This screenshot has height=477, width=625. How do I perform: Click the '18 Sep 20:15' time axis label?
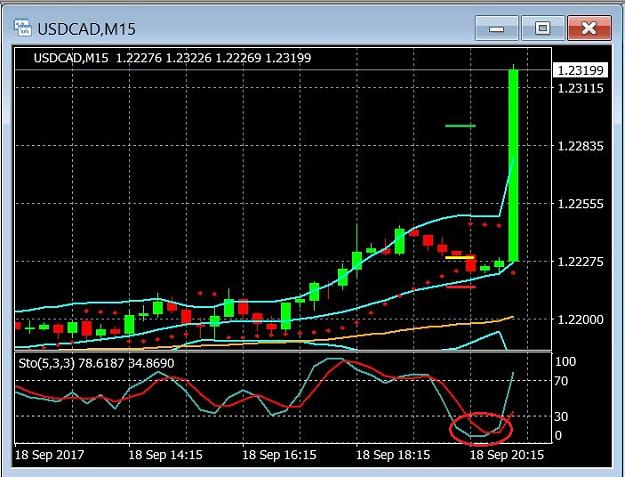click(x=507, y=455)
